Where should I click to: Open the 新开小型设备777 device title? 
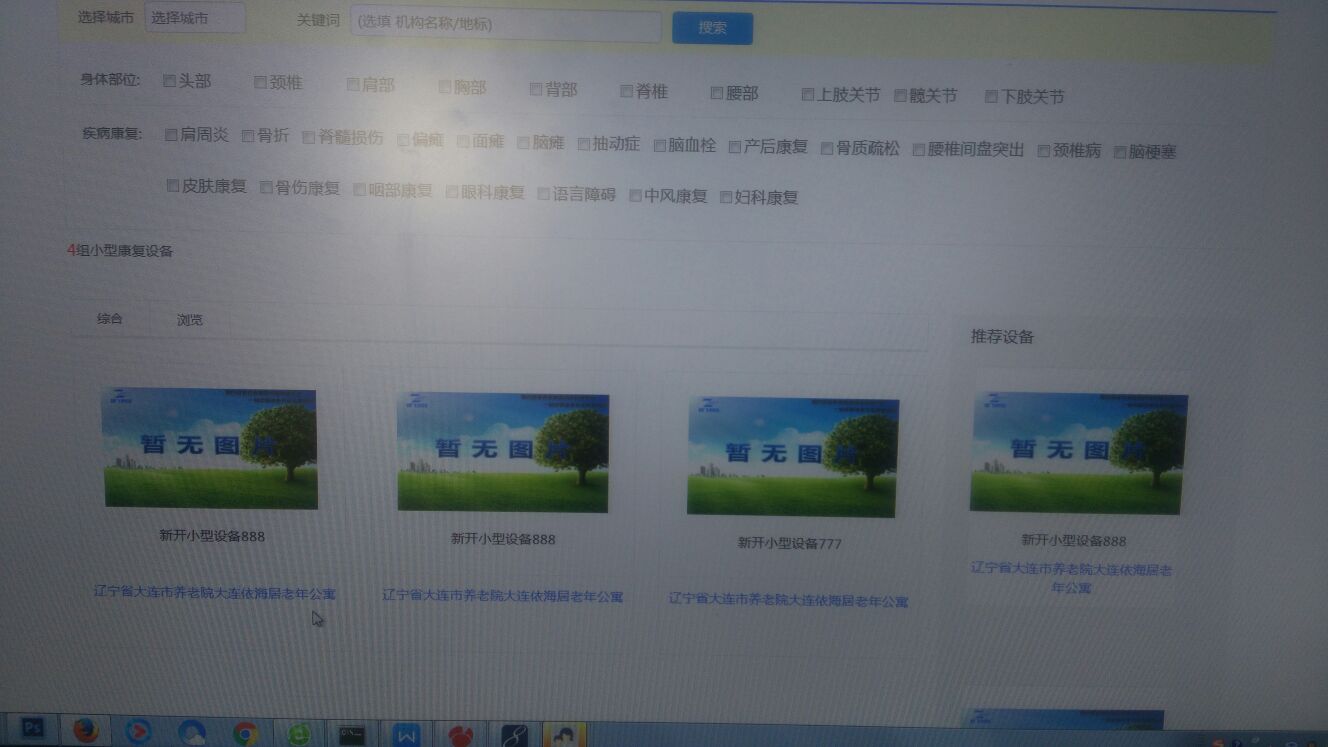[x=789, y=543]
